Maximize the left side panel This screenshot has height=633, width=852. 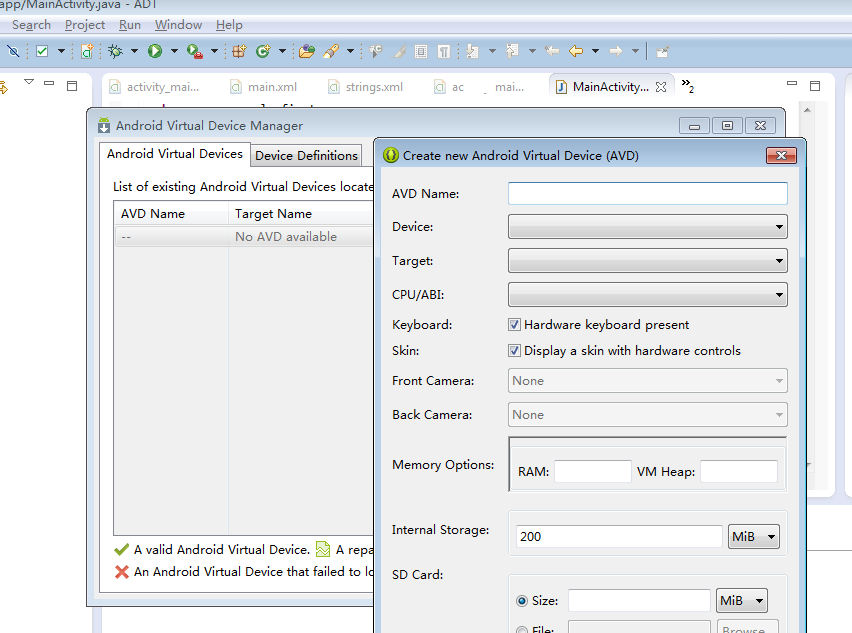[x=72, y=86]
